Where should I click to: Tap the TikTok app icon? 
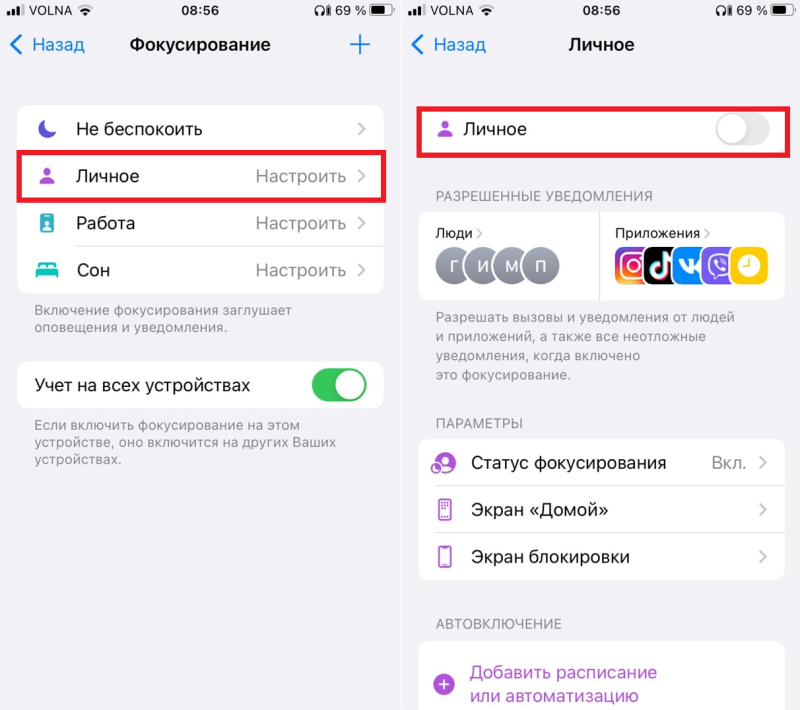click(659, 265)
